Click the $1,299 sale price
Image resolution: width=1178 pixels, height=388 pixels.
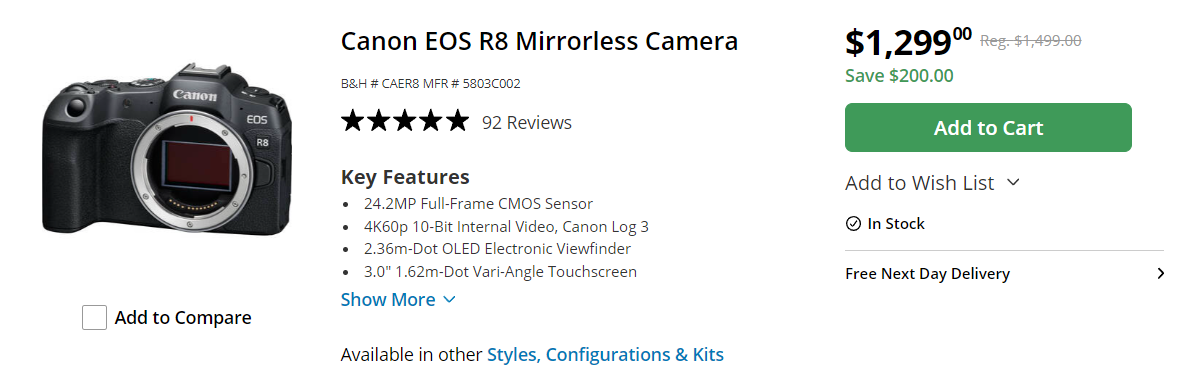pos(908,42)
